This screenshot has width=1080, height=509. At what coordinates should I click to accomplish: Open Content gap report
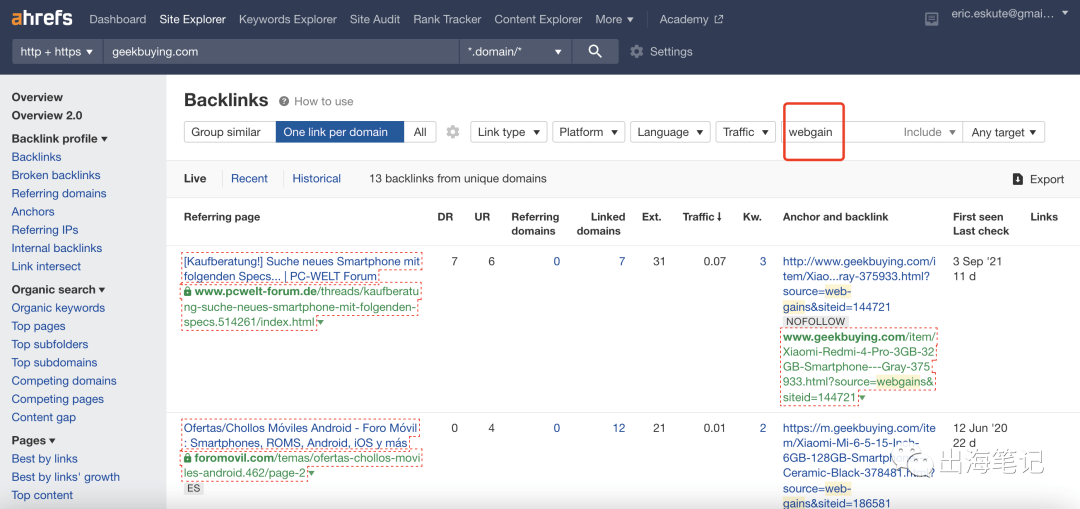tap(44, 417)
